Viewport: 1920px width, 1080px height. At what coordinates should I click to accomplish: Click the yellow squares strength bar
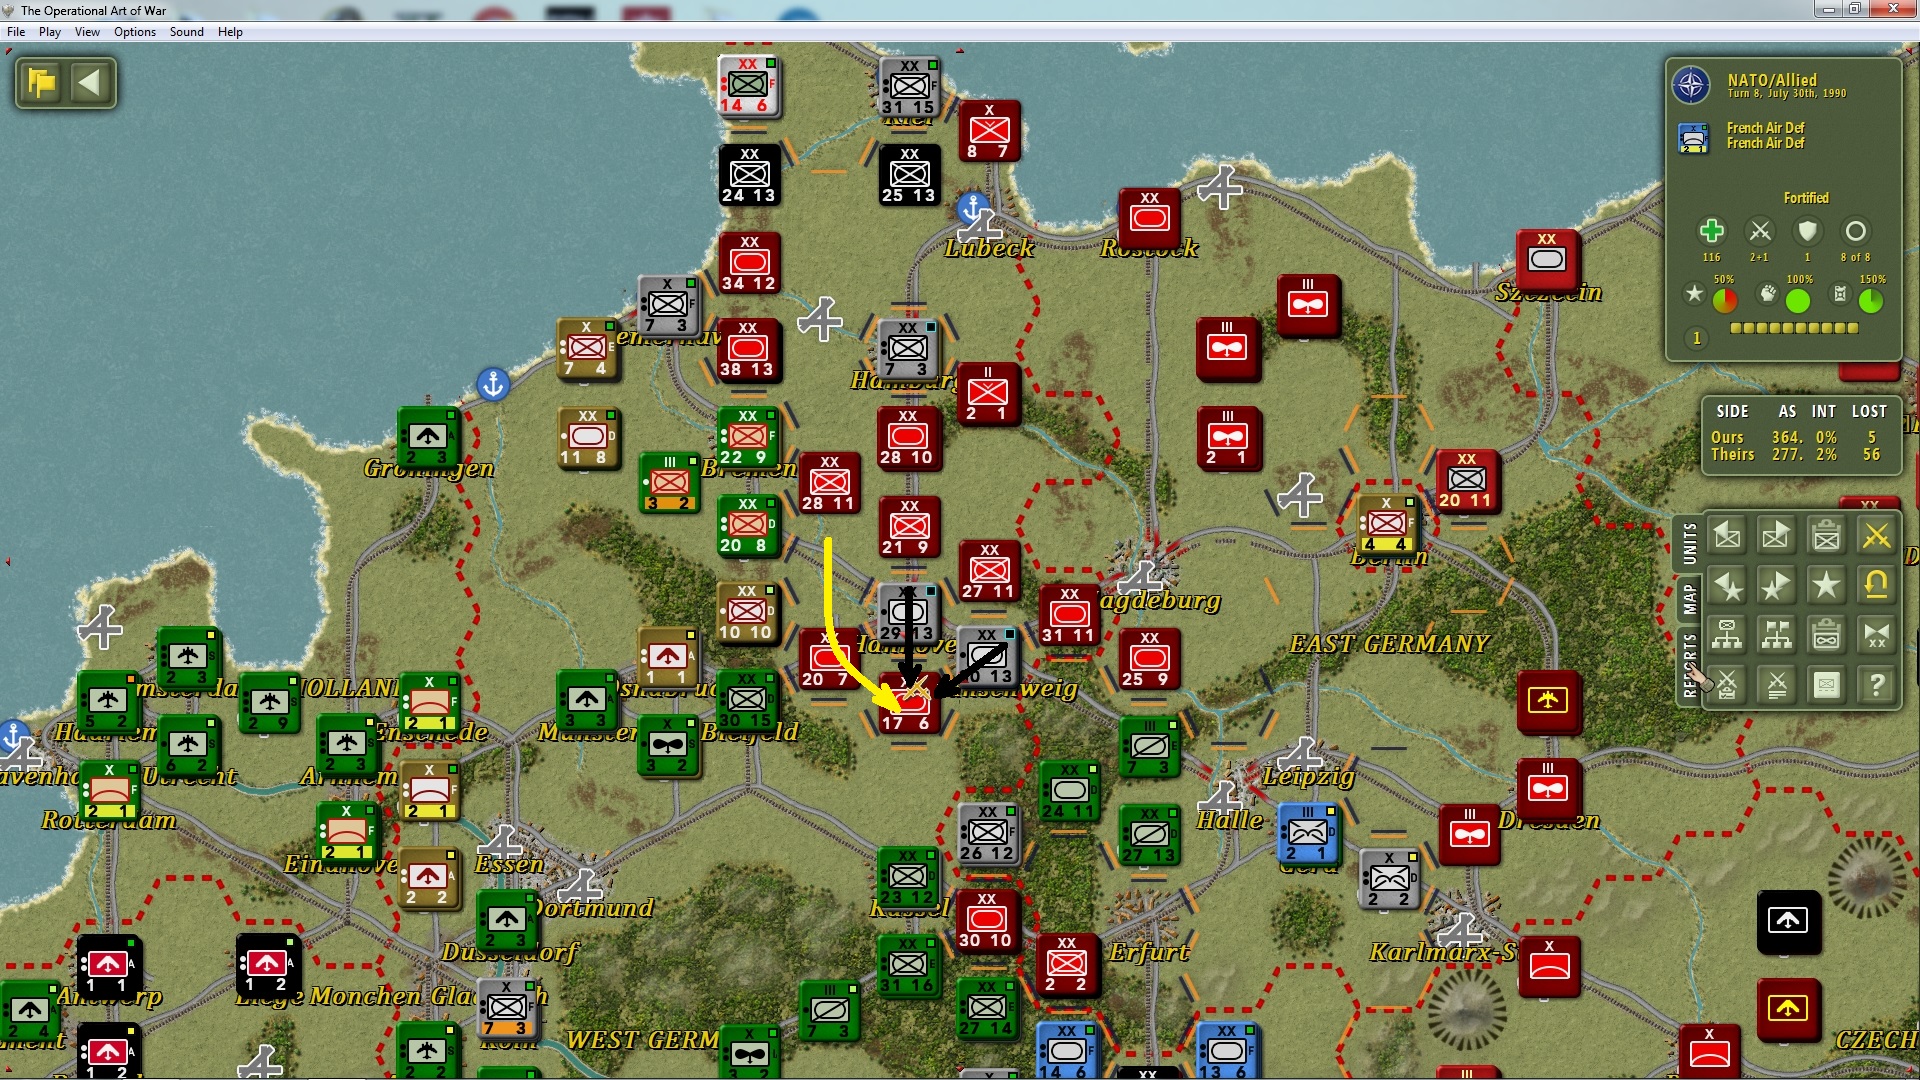(1794, 328)
